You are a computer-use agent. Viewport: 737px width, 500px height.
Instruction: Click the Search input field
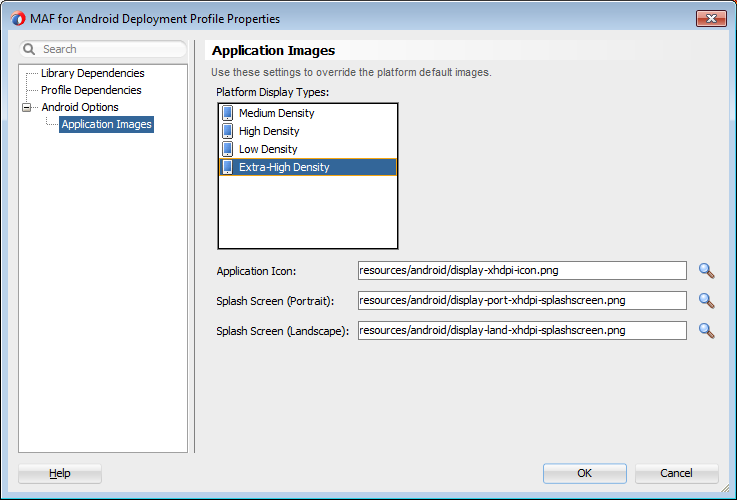click(103, 49)
